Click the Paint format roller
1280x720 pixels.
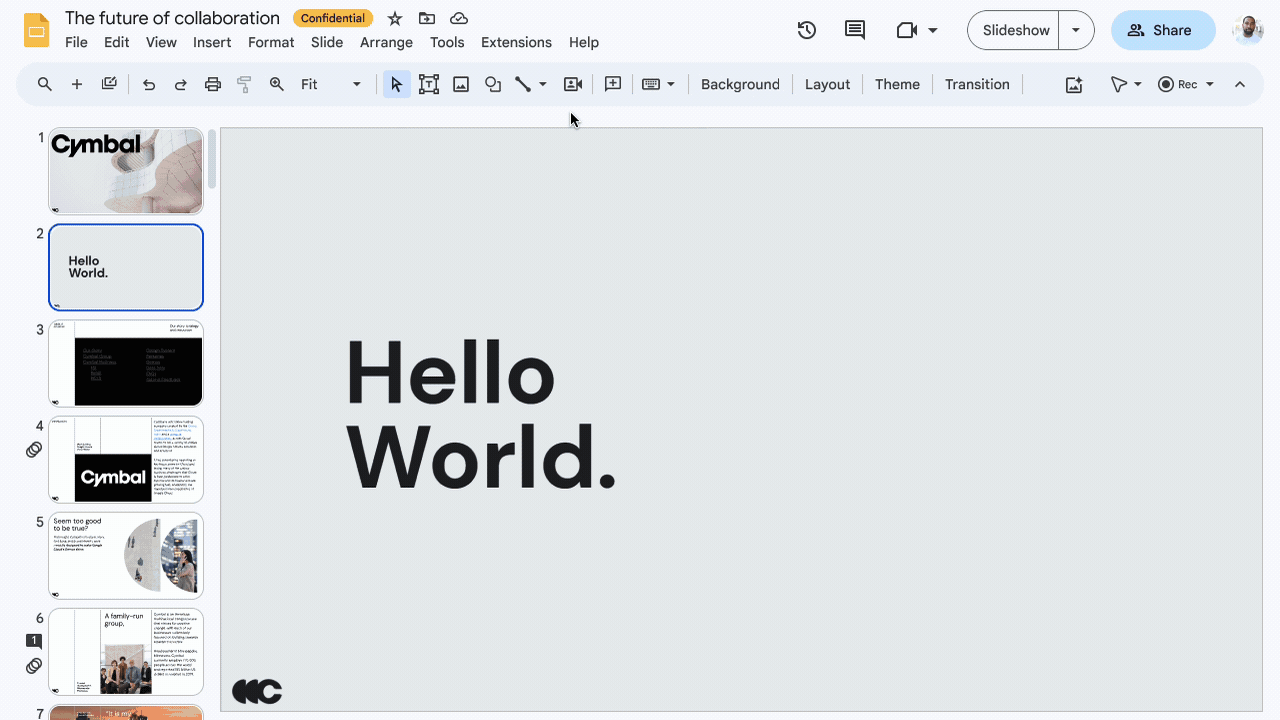(x=244, y=84)
